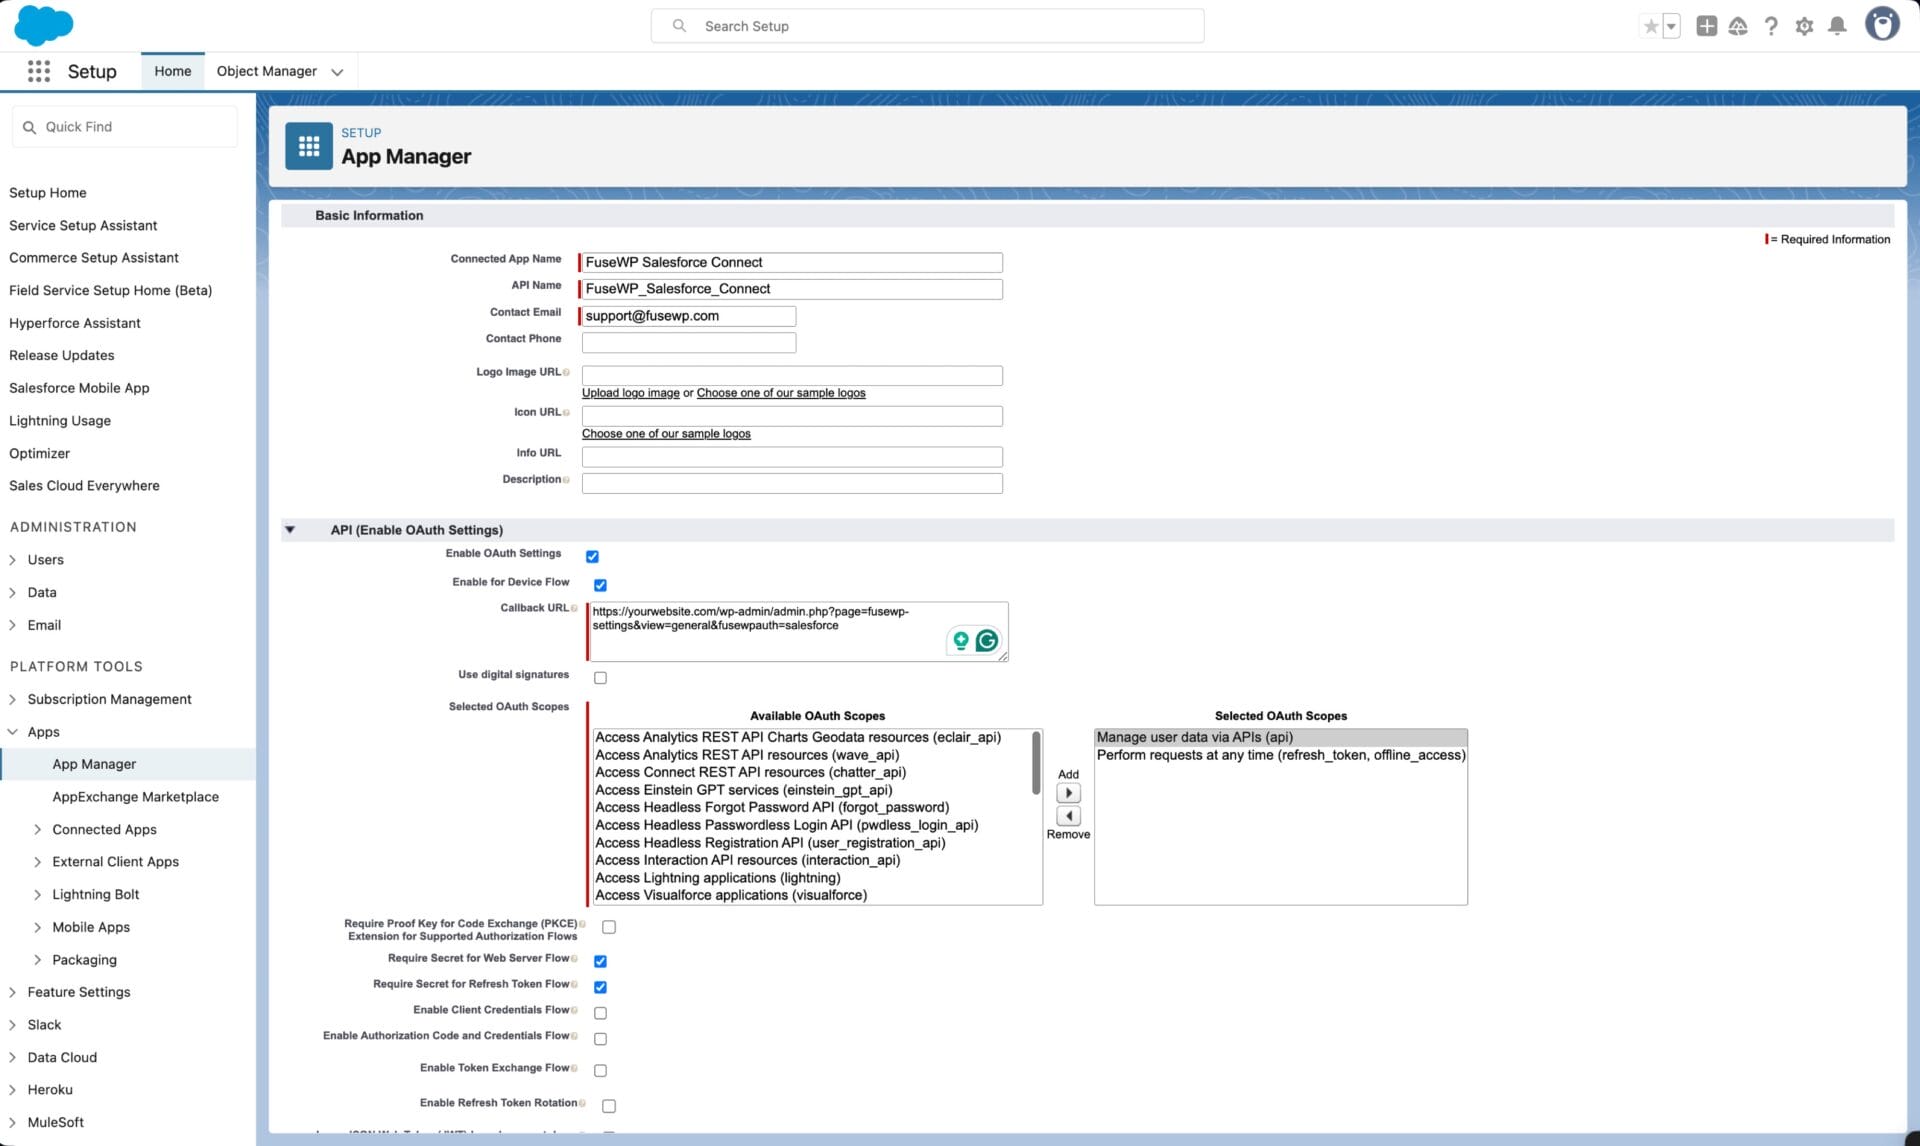Click the Callback URL text area

point(798,631)
